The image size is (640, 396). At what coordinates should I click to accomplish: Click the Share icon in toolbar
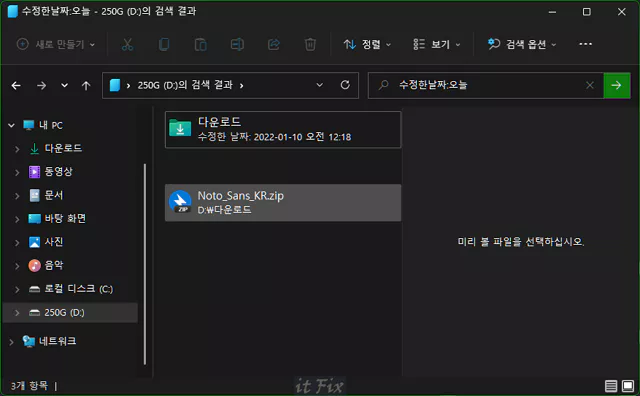tap(274, 44)
